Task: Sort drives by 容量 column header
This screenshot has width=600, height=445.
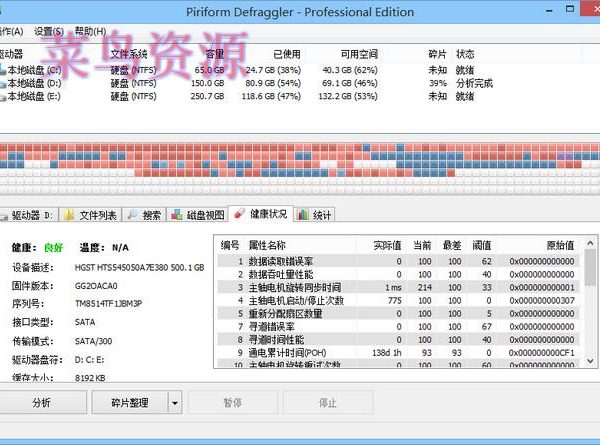Action: click(x=214, y=54)
